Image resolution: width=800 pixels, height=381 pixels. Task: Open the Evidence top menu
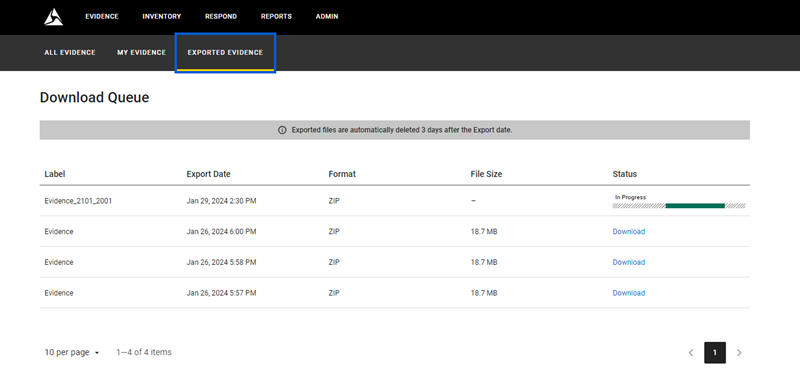click(x=102, y=16)
